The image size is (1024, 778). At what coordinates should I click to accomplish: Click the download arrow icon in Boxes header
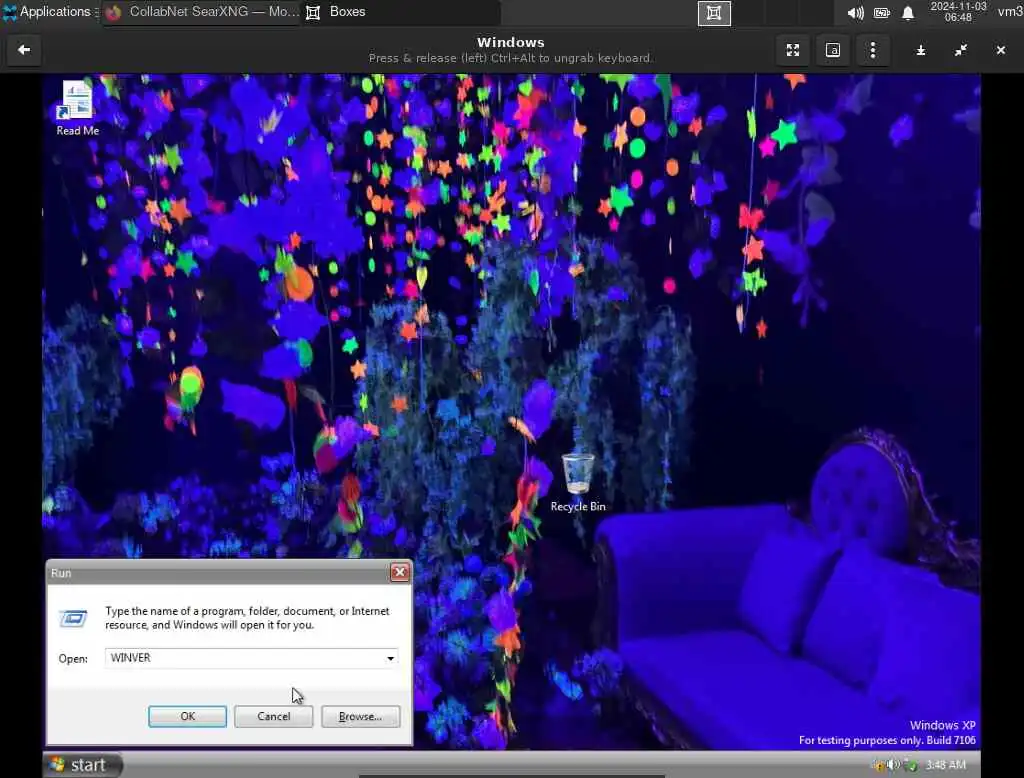coord(921,50)
